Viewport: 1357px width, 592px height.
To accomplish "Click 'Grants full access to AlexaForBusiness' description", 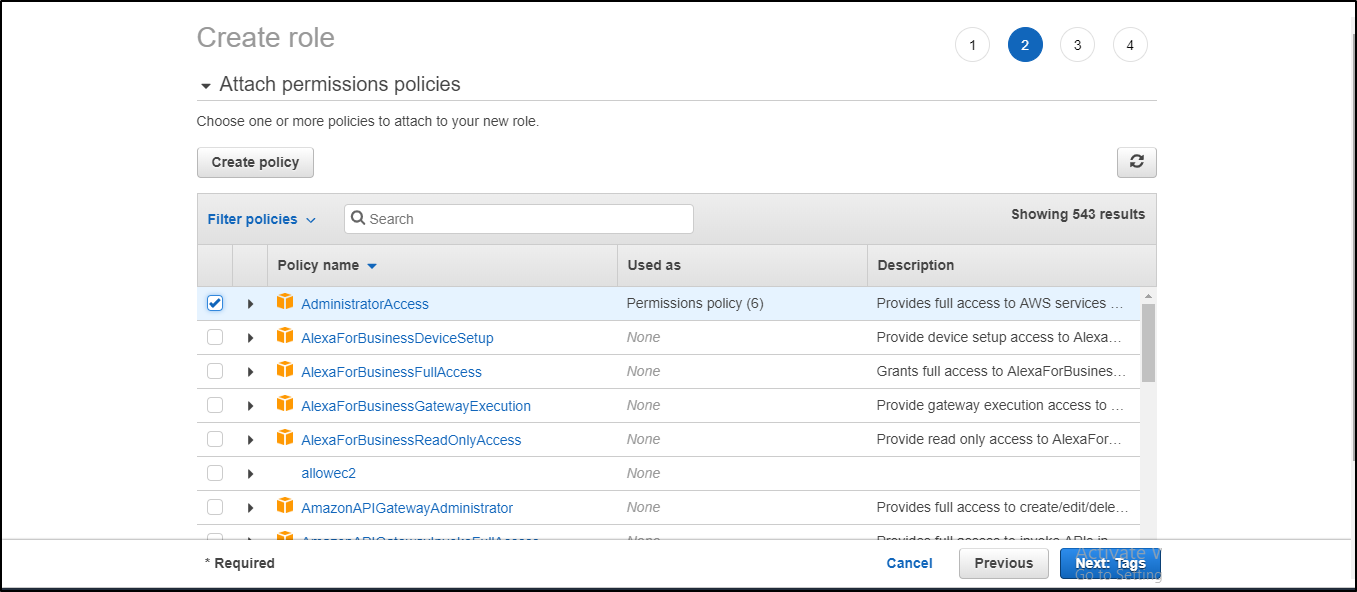I will [1000, 371].
